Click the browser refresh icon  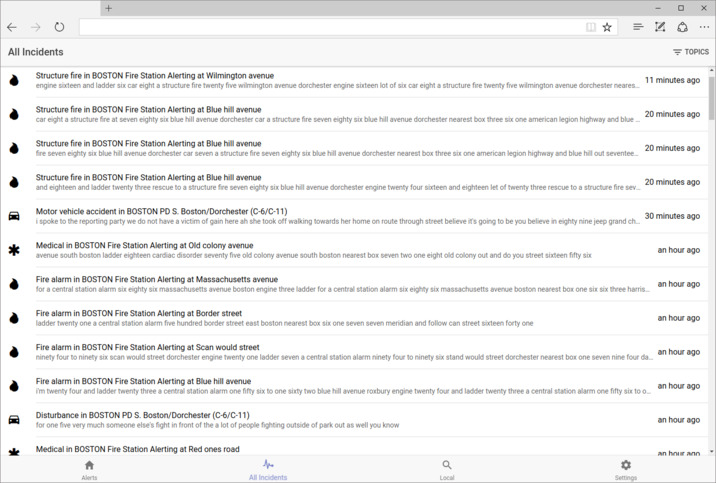coord(59,27)
